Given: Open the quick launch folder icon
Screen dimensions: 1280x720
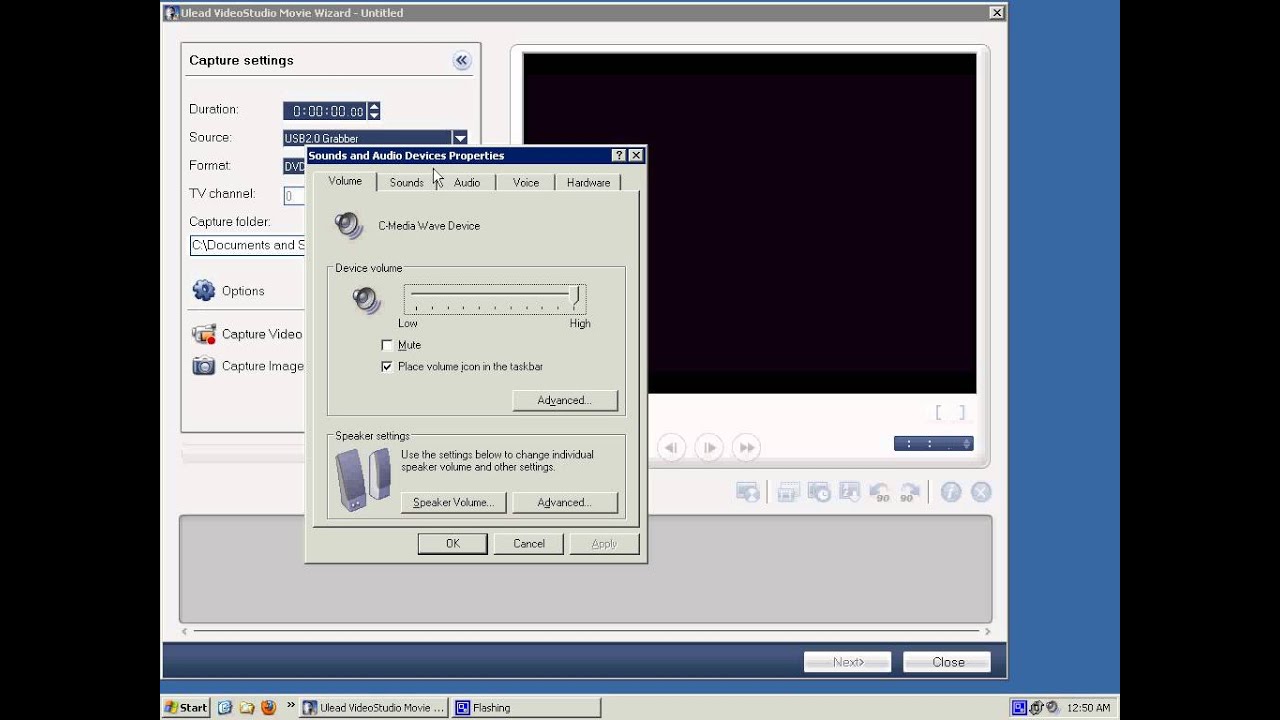Looking at the screenshot, I should 247,708.
